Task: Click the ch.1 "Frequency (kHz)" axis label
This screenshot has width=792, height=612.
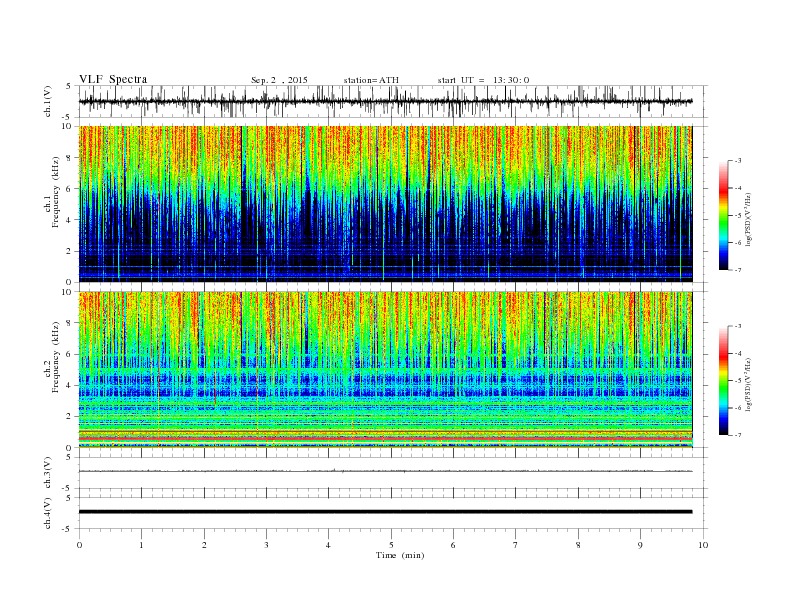Action: 56,192
